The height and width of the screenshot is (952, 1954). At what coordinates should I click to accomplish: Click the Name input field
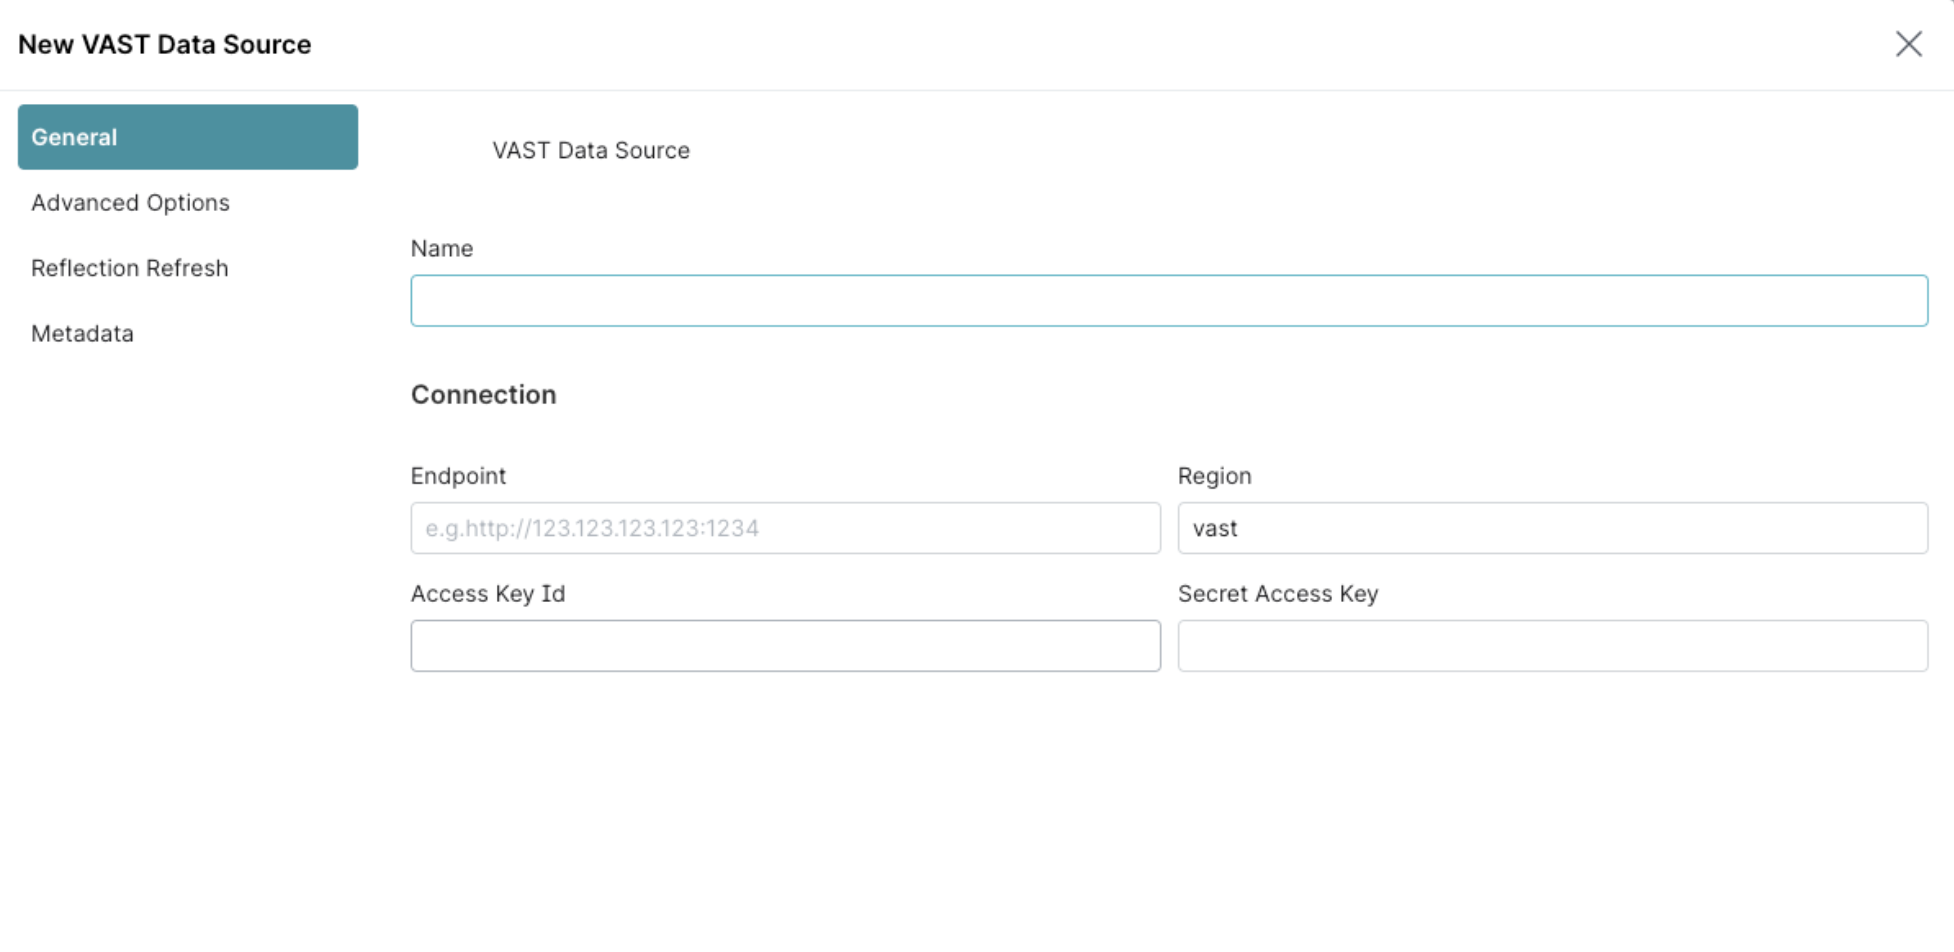(1169, 301)
